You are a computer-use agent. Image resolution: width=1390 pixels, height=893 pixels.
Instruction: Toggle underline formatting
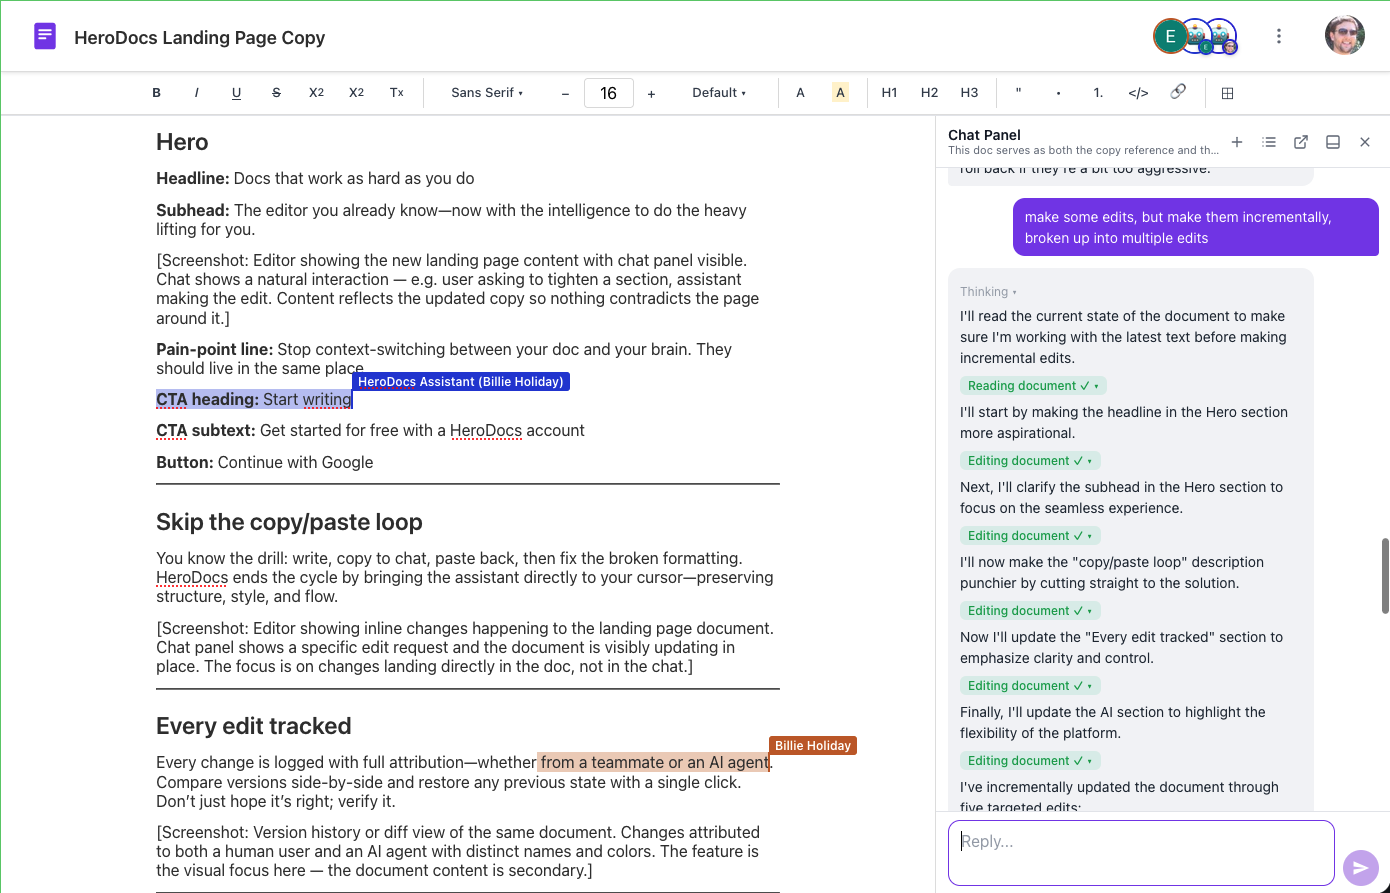pyautogui.click(x=236, y=92)
